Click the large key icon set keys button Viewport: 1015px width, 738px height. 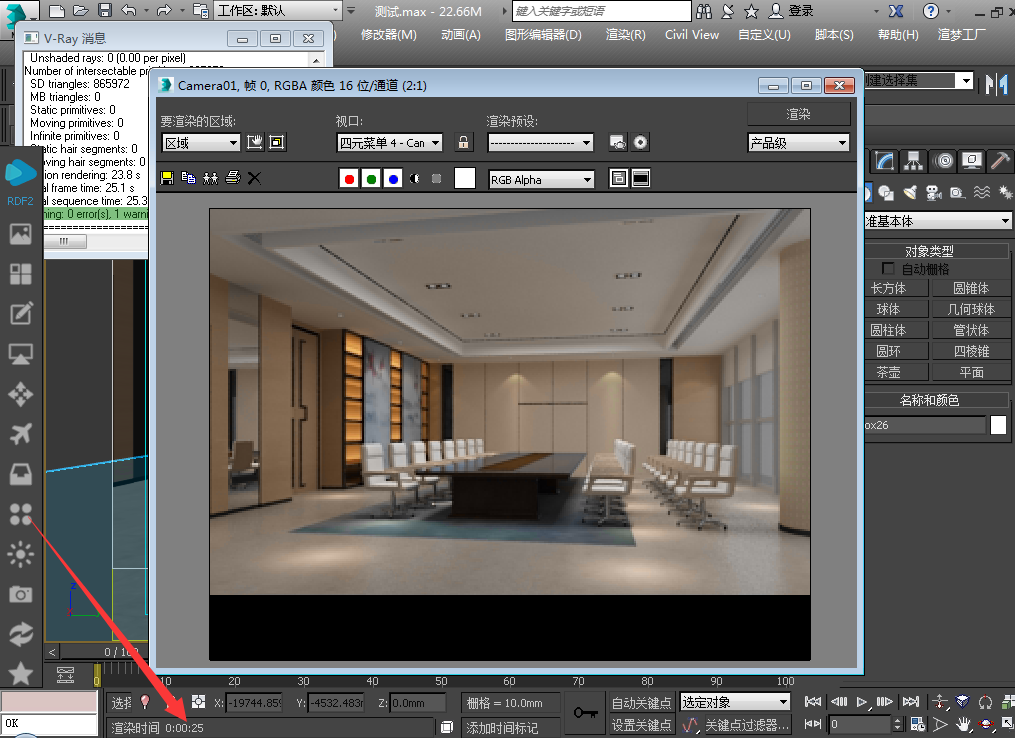pos(585,713)
